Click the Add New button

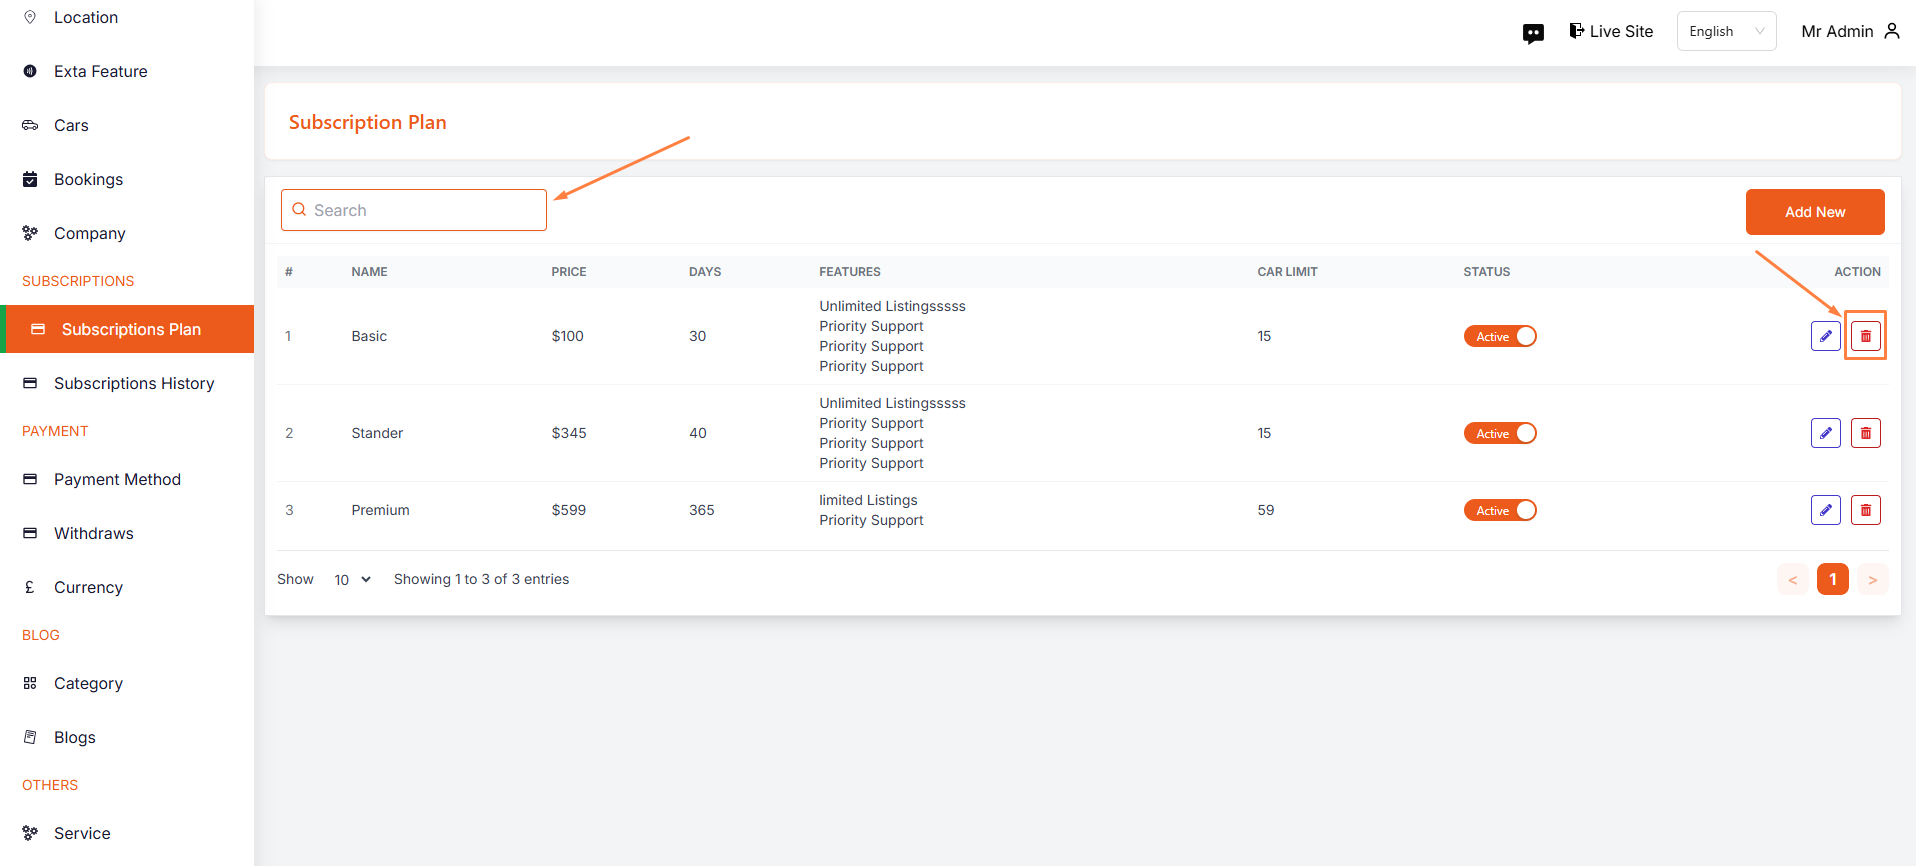[1814, 212]
